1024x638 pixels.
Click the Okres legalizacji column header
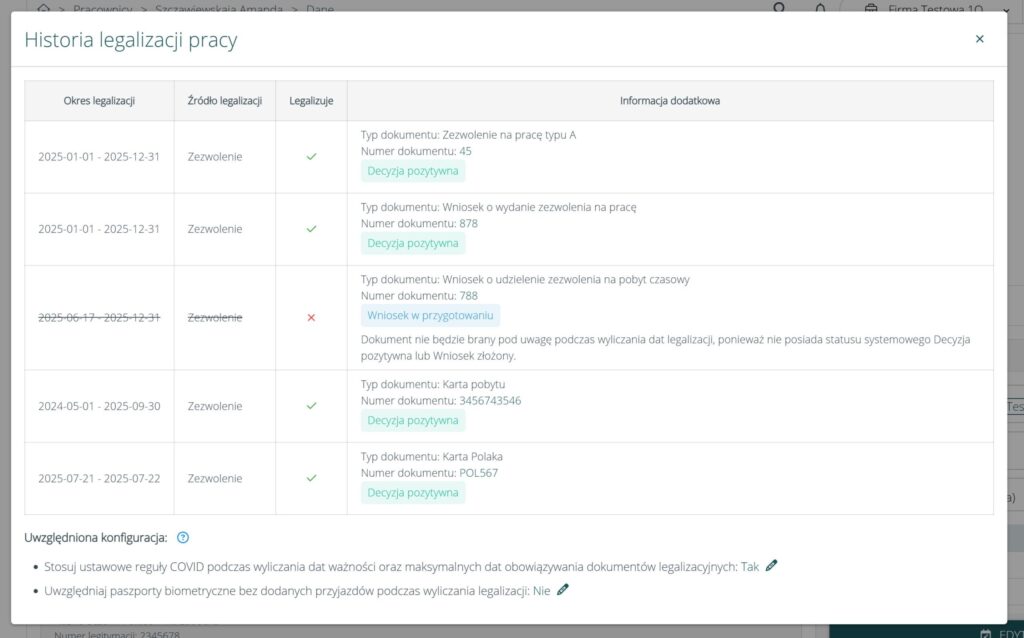(x=99, y=101)
